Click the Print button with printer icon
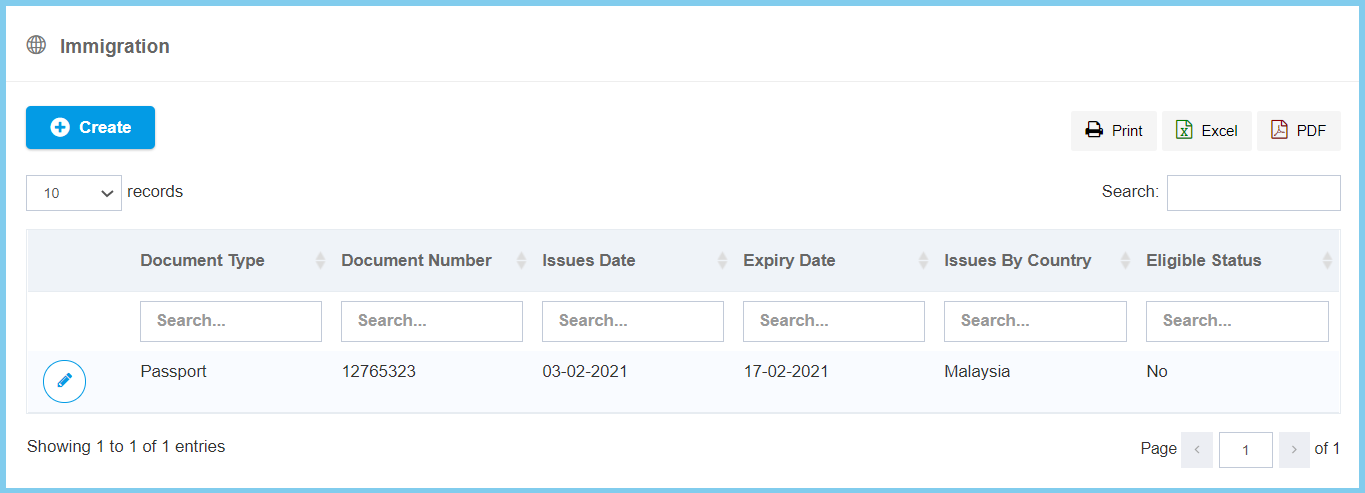 coord(1113,131)
